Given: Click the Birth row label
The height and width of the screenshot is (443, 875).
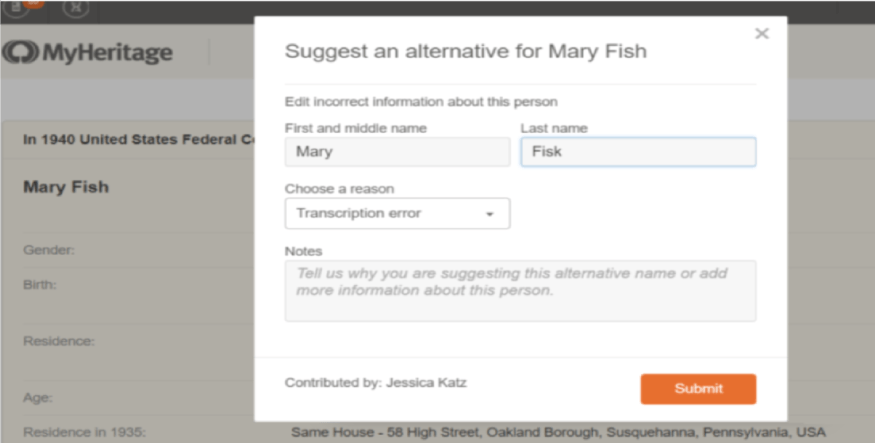Looking at the screenshot, I should click(x=40, y=285).
